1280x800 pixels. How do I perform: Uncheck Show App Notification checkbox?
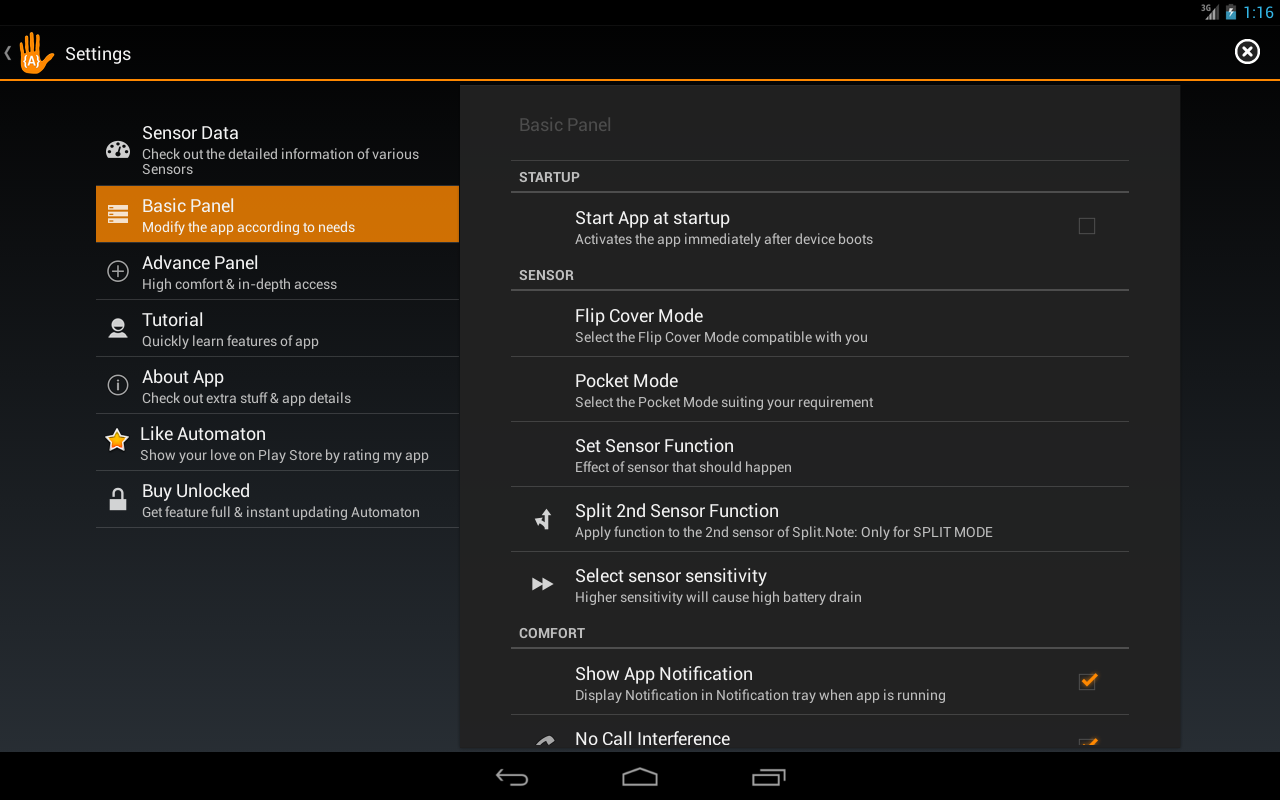tap(1088, 681)
